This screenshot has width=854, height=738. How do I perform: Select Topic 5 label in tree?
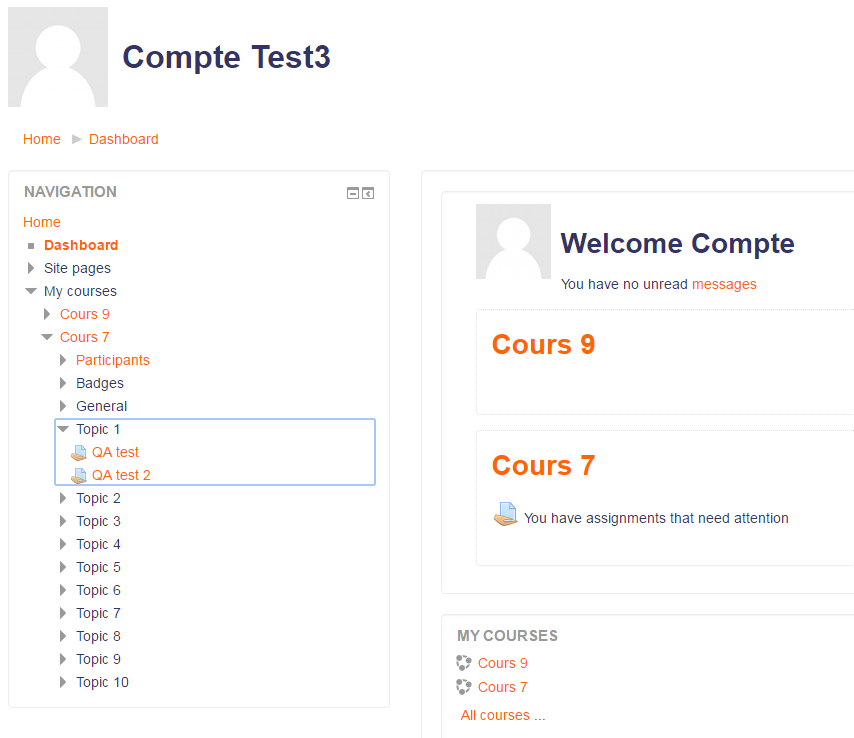tap(98, 568)
